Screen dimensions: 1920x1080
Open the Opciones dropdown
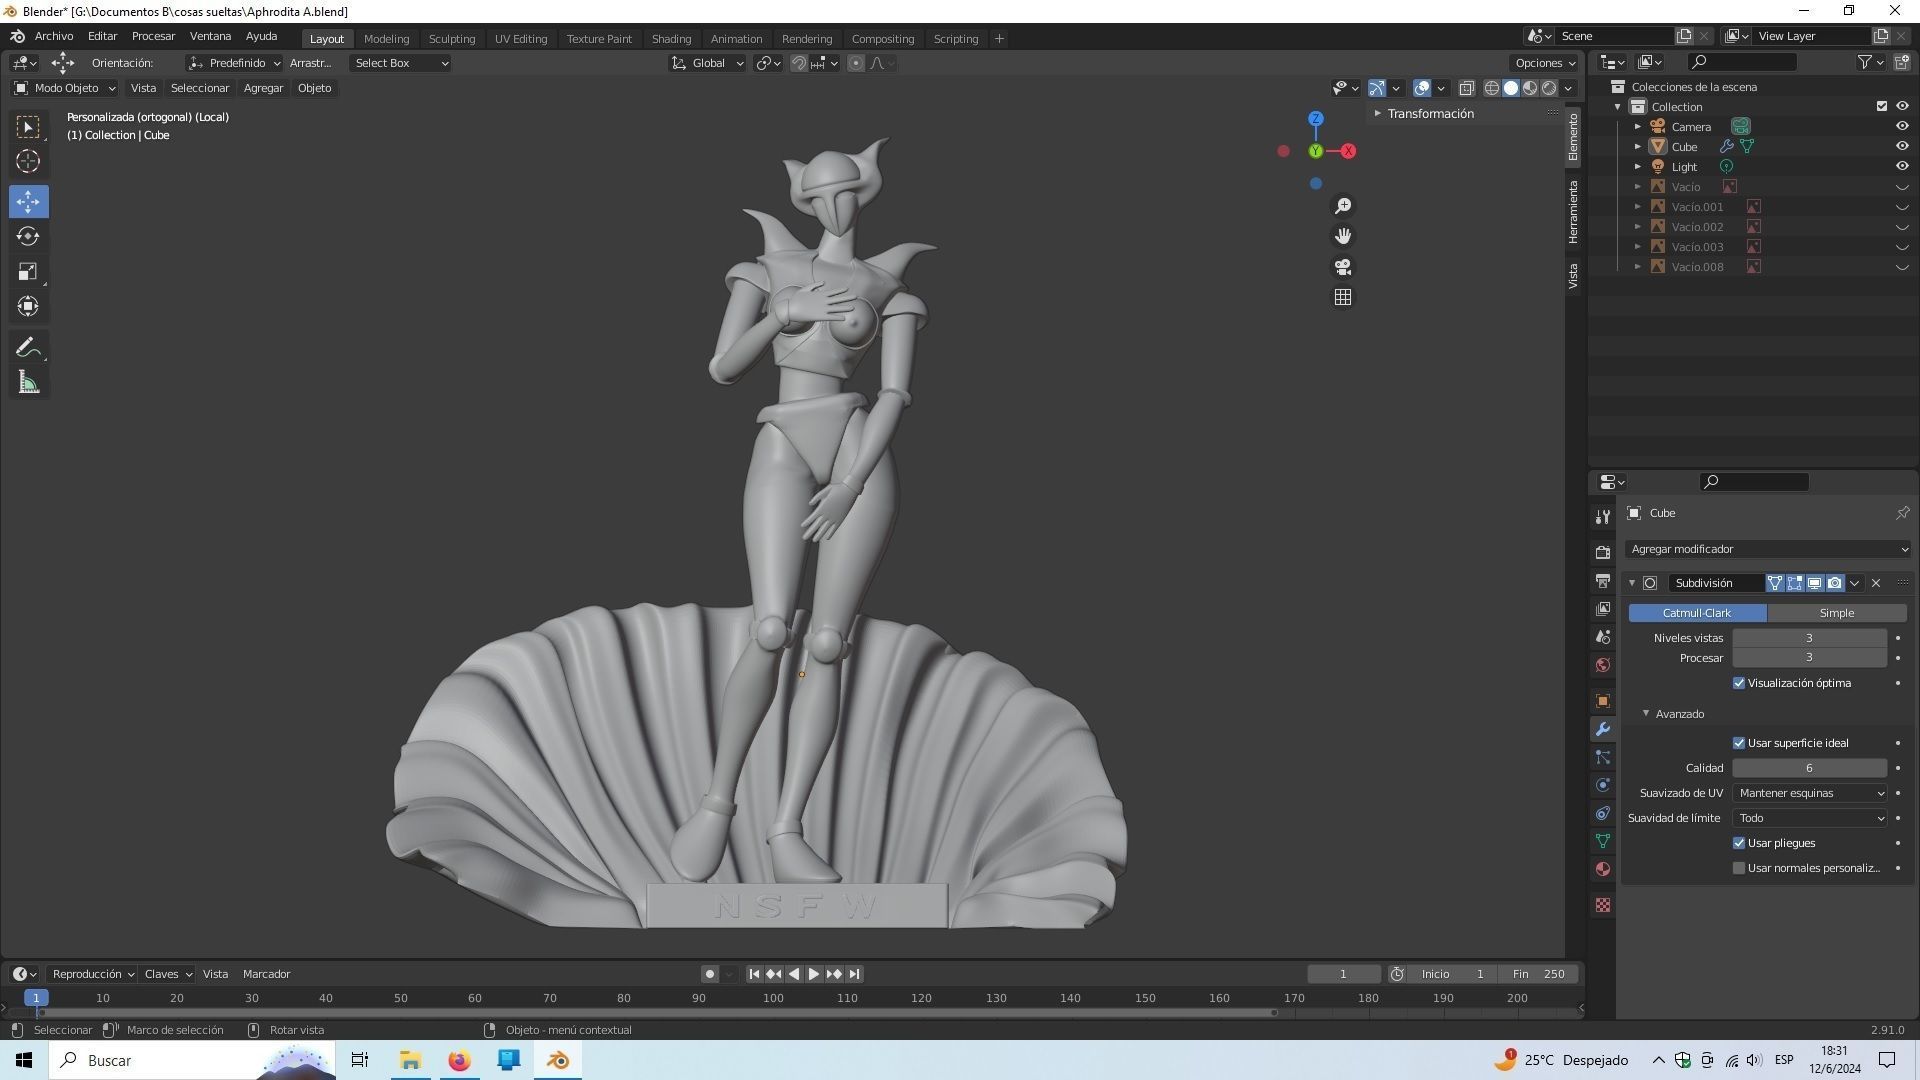pyautogui.click(x=1545, y=63)
